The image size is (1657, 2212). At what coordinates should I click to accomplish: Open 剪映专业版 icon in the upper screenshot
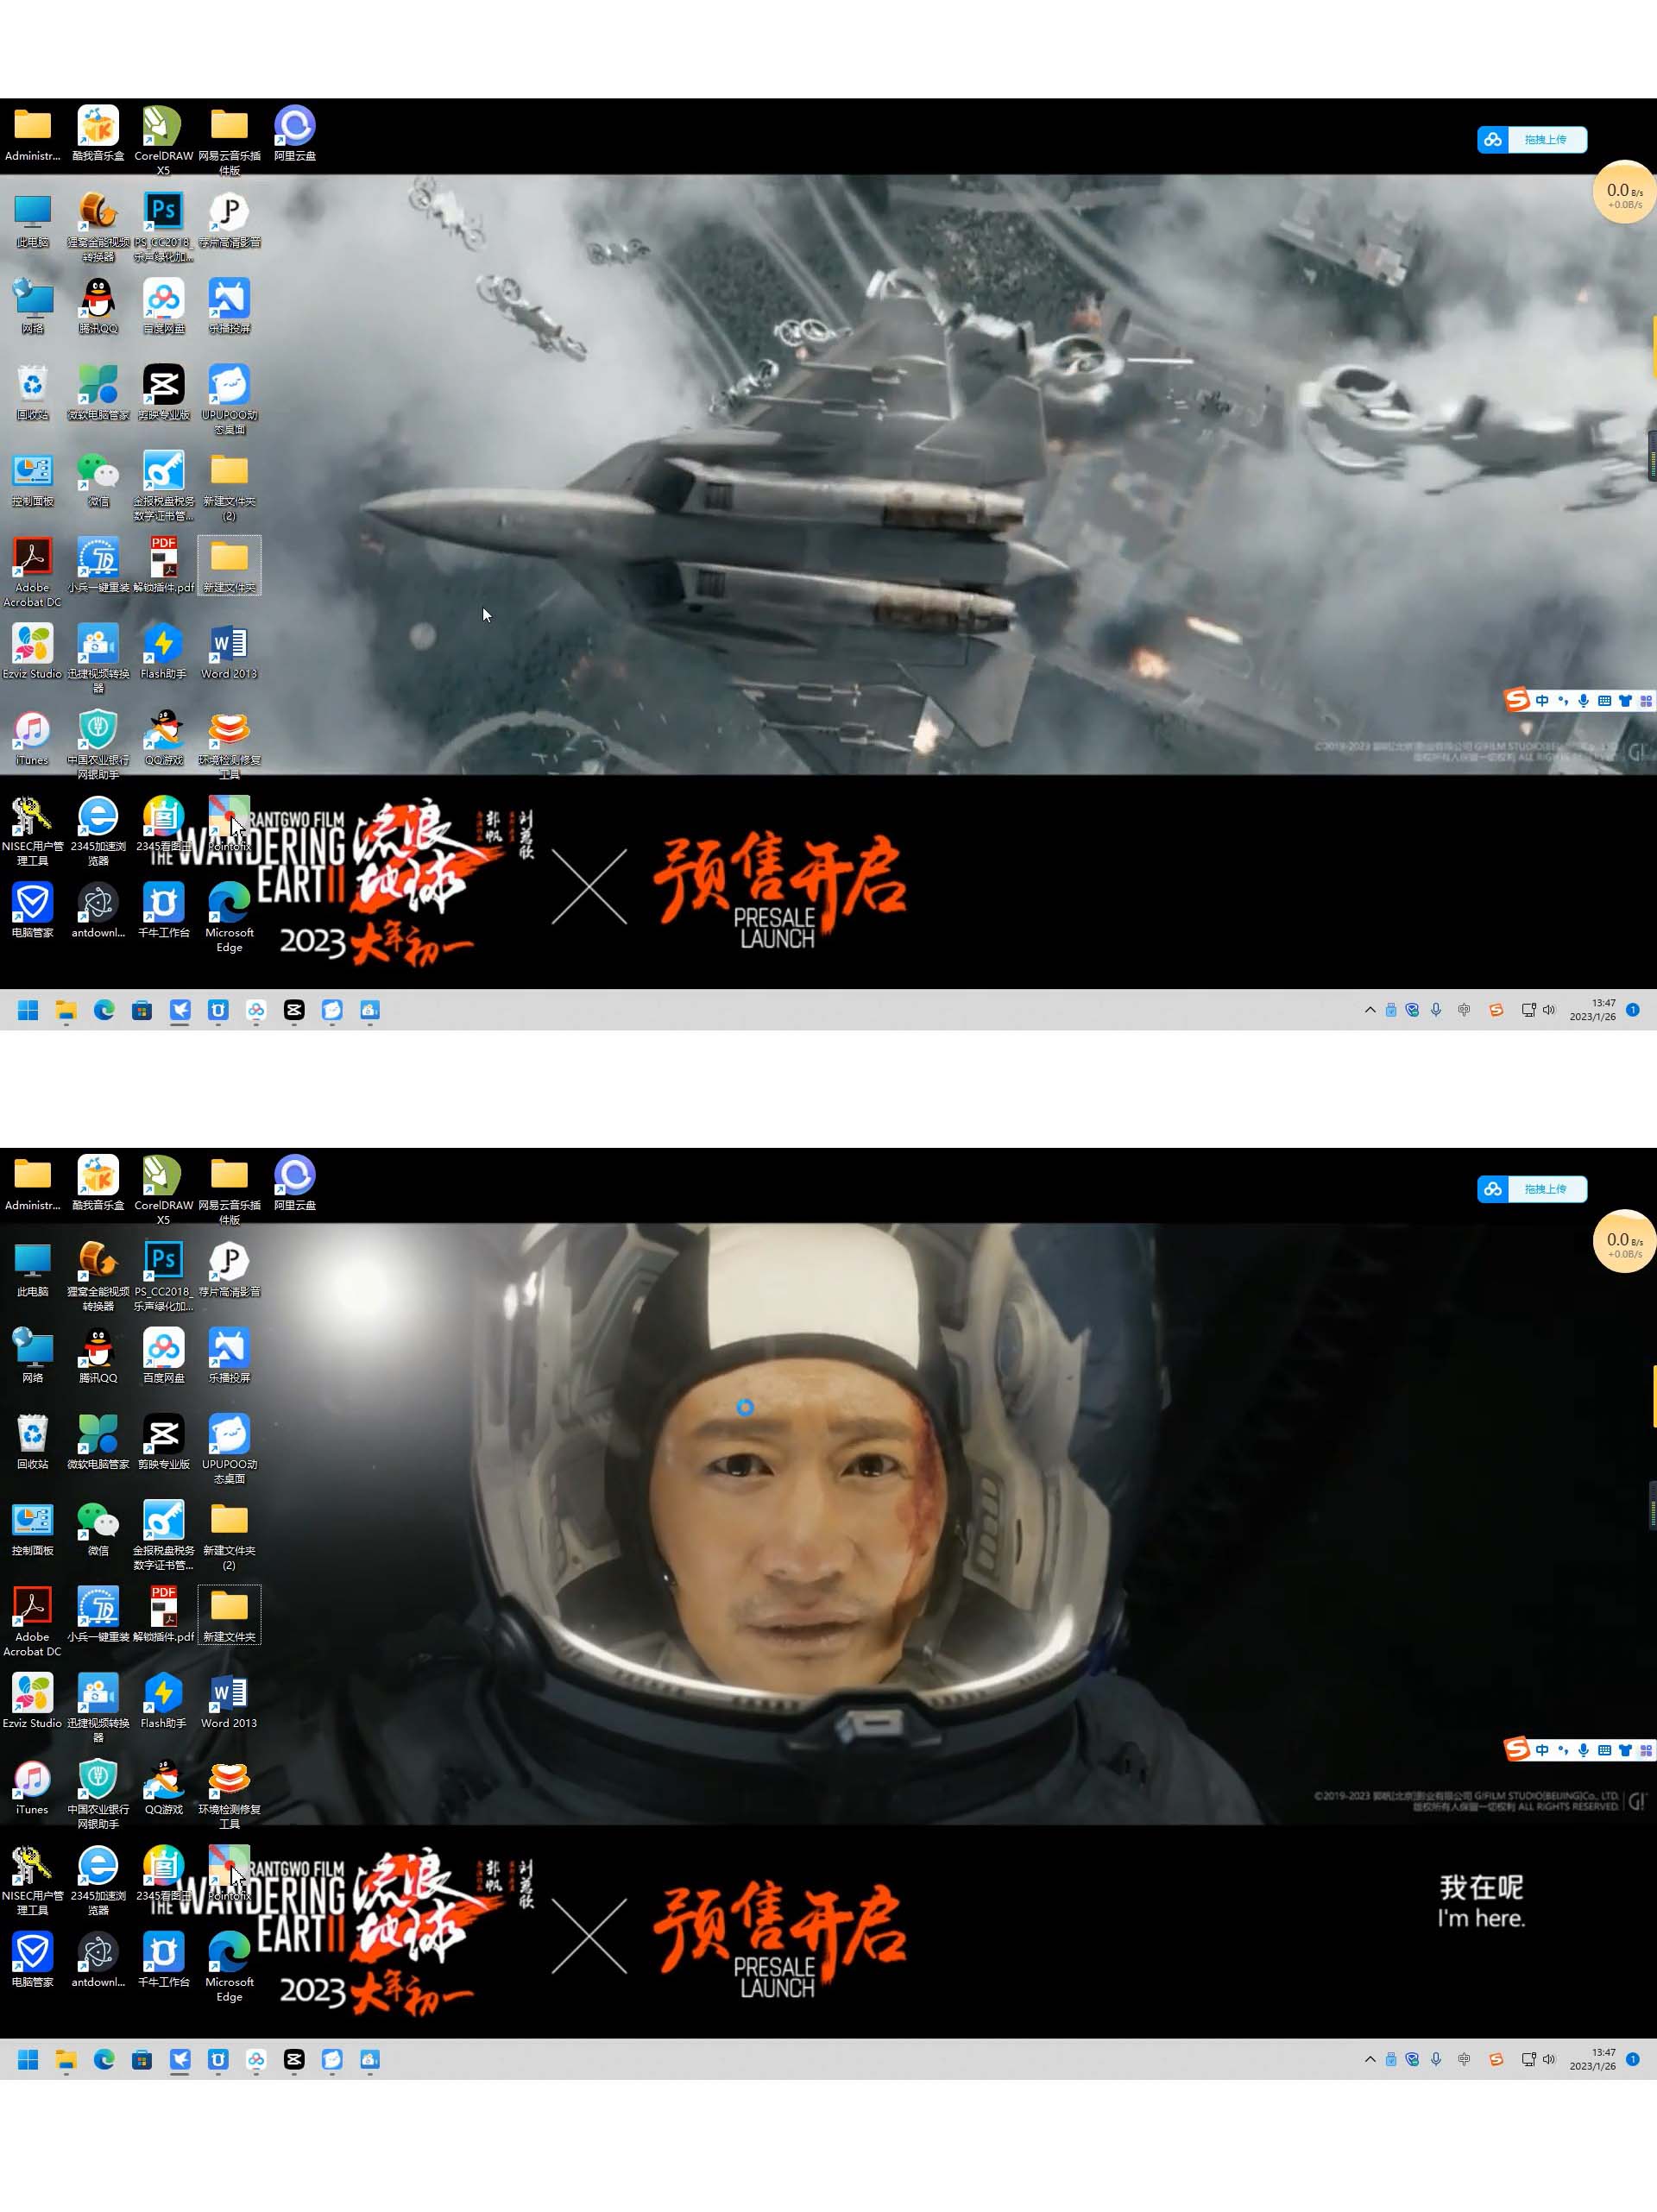pyautogui.click(x=163, y=391)
